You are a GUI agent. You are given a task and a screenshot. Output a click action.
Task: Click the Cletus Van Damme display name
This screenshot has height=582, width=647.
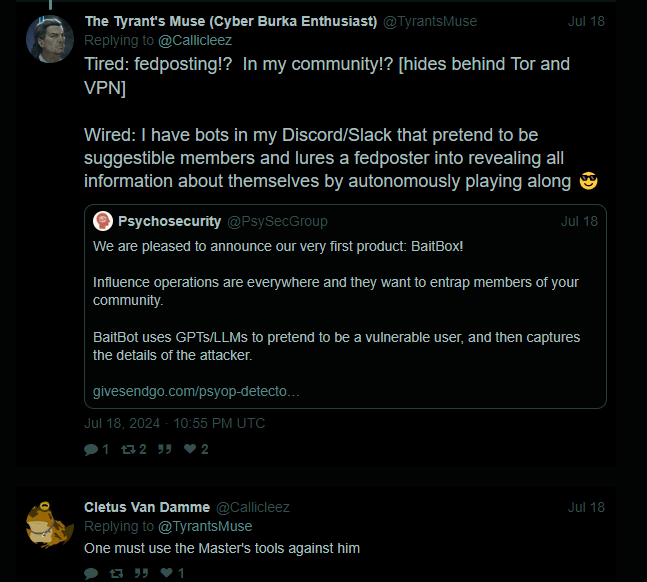pyautogui.click(x=147, y=507)
